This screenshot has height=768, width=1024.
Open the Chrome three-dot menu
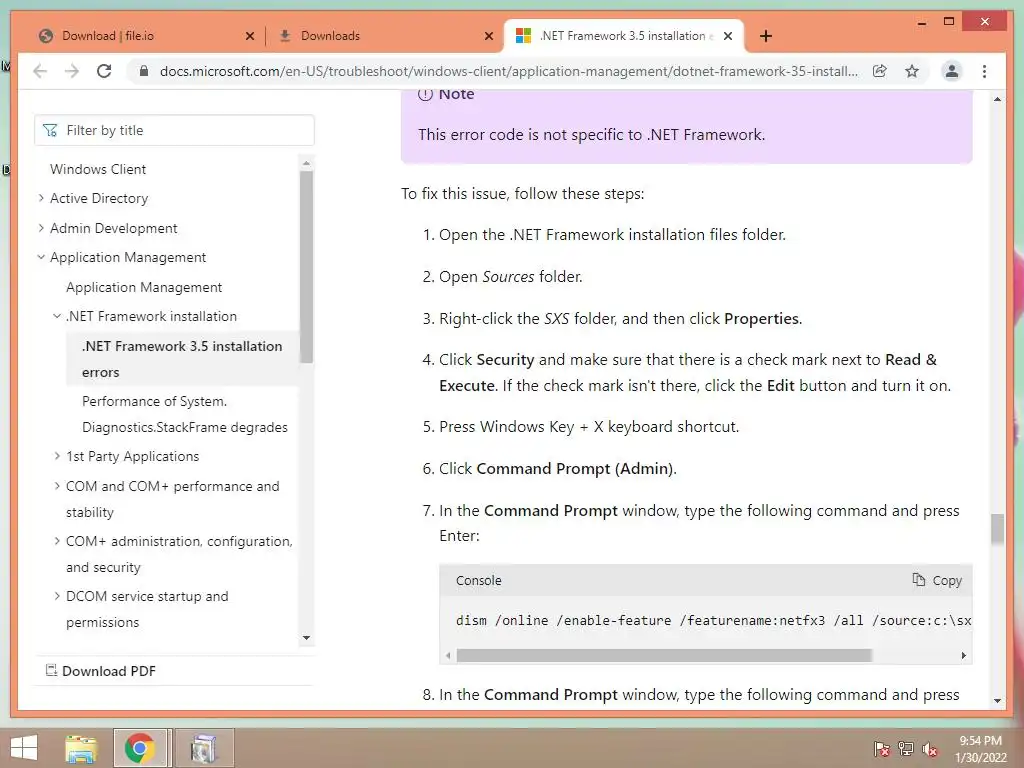[984, 71]
